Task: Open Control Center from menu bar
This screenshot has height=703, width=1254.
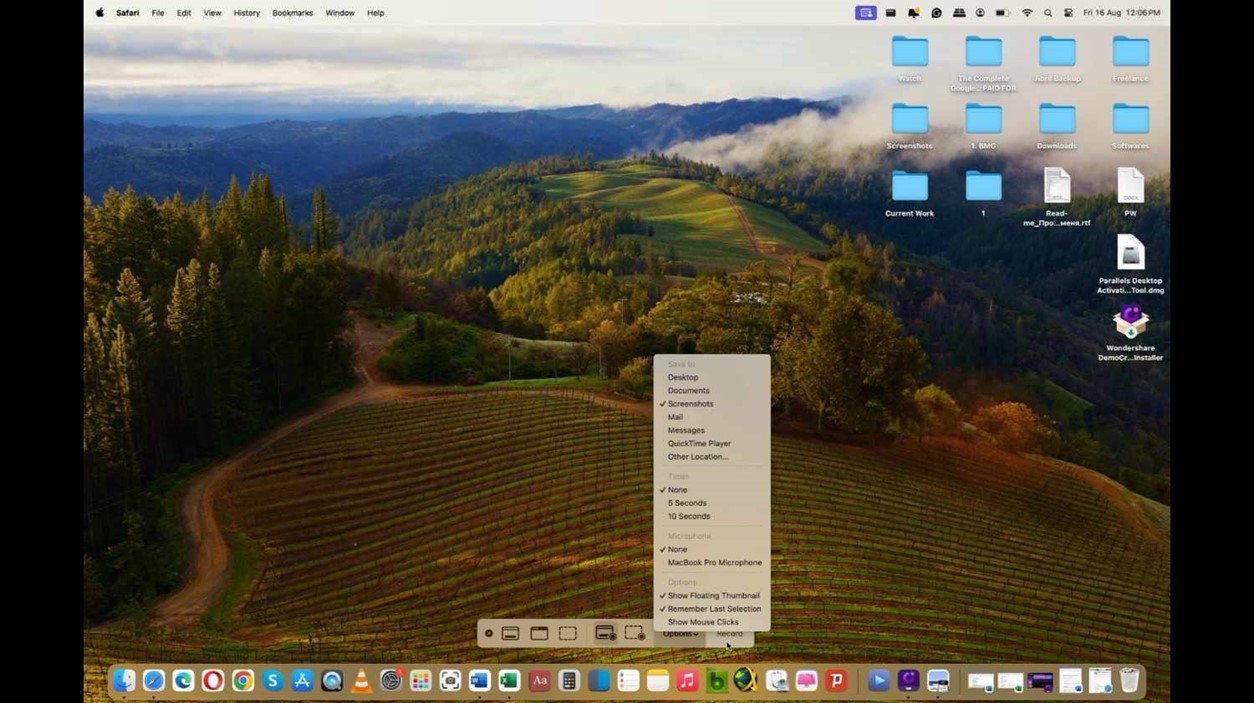Action: (1068, 13)
